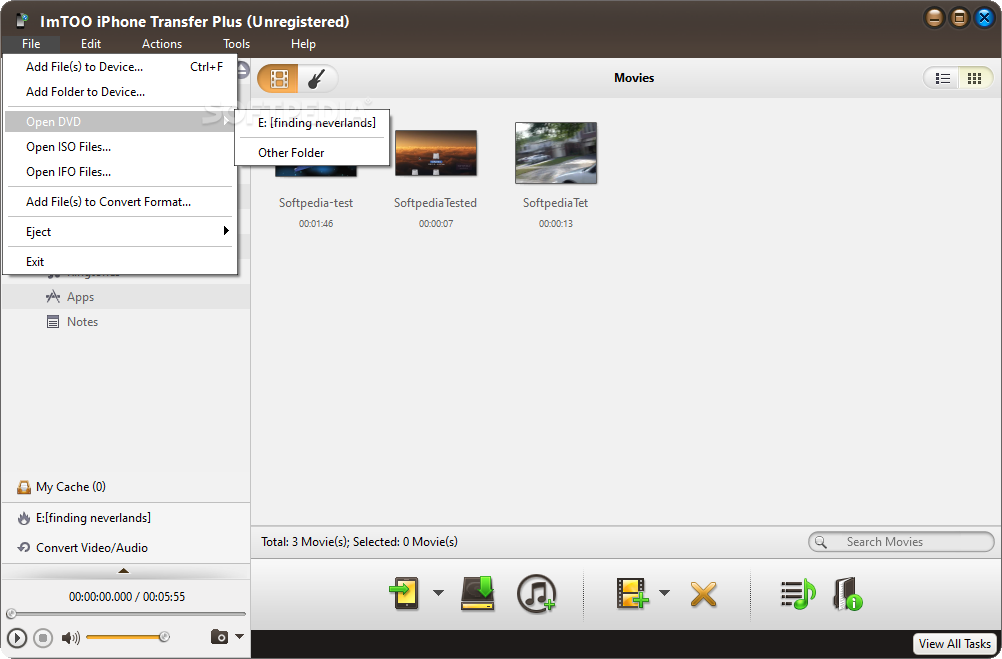
Task: Click the add-movie filmstrip icon
Action: click(x=632, y=593)
